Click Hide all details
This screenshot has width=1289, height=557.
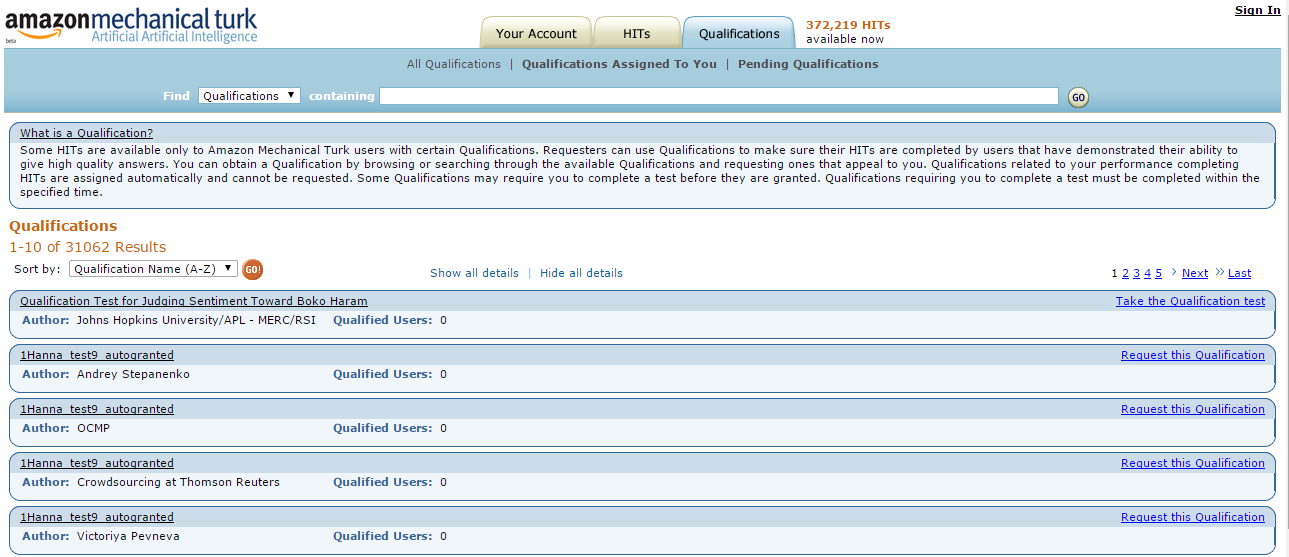[581, 273]
